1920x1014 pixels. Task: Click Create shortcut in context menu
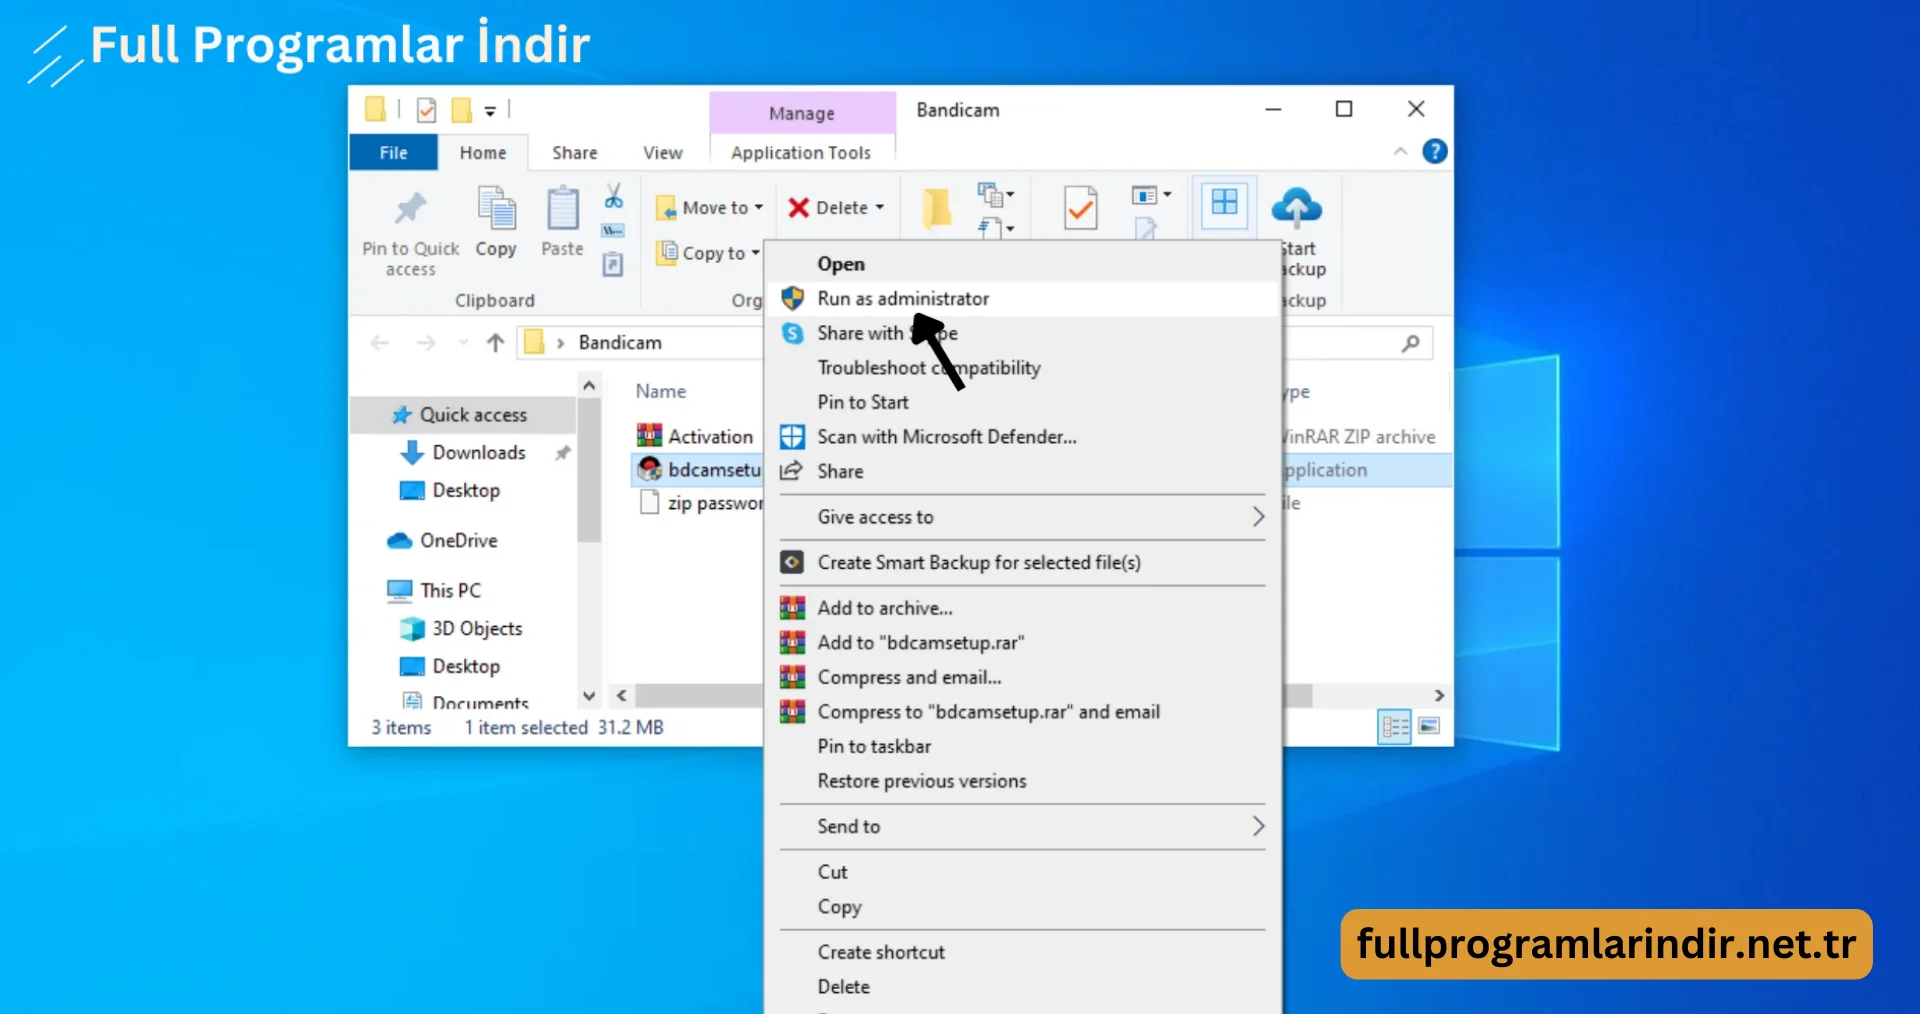[1022, 952]
